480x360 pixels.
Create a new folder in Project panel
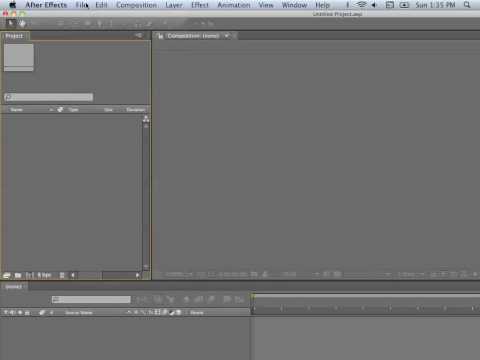pos(18,275)
